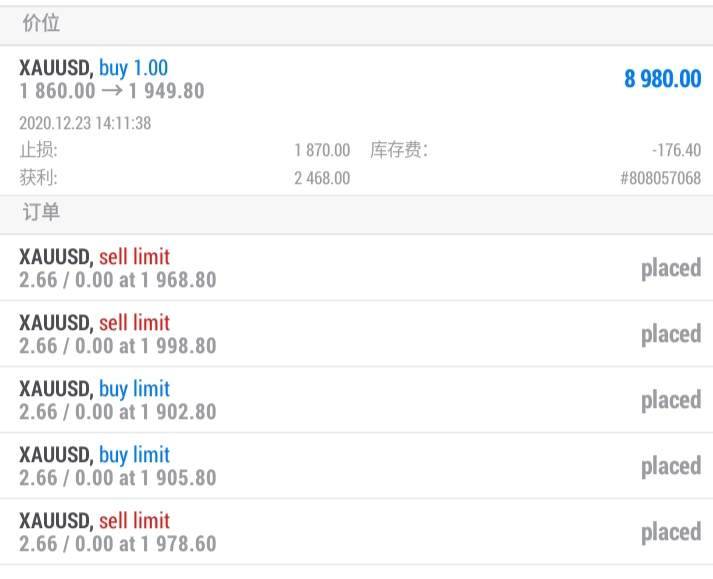The width and height of the screenshot is (713, 579).
Task: Open the sell limit order at 1 978.60
Action: (x=118, y=532)
